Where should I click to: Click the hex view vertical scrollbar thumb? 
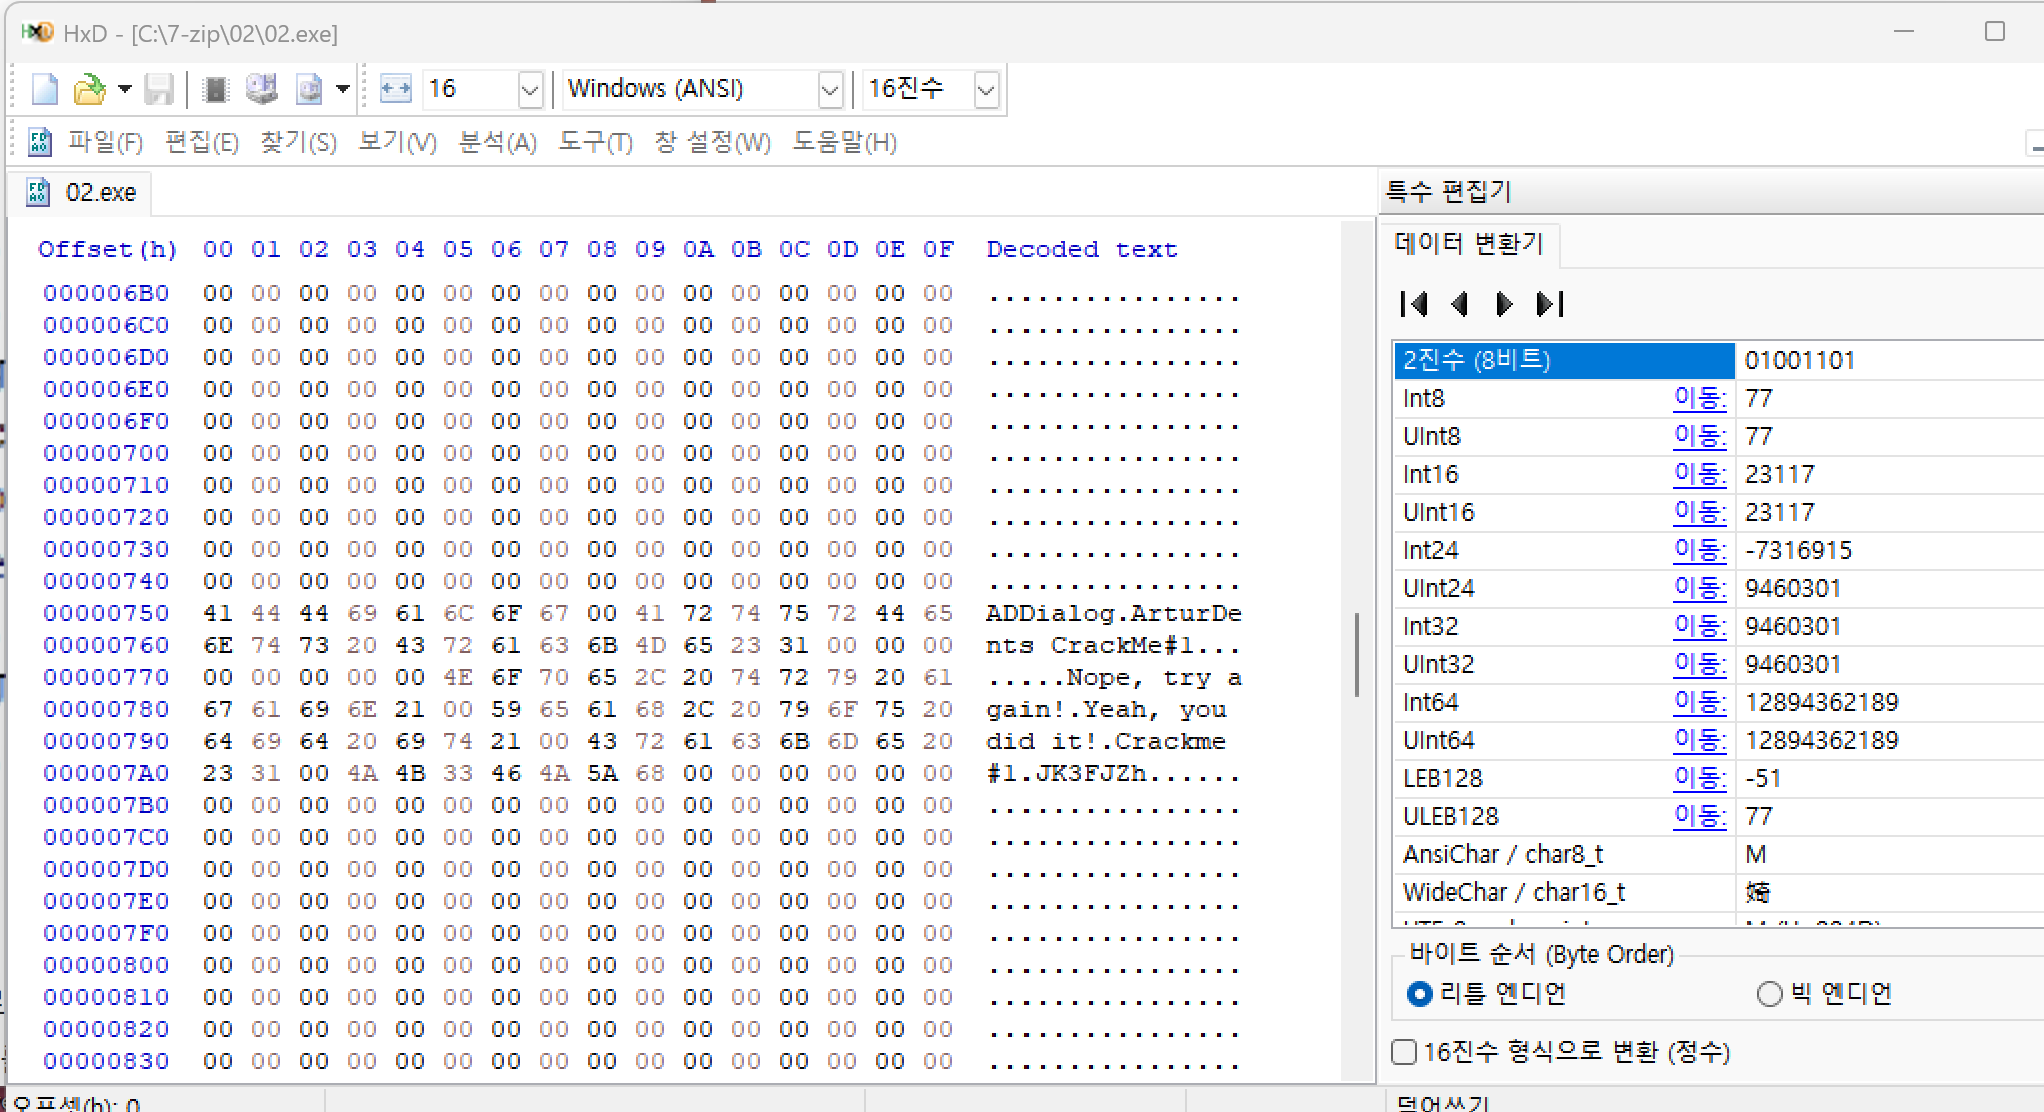point(1357,655)
